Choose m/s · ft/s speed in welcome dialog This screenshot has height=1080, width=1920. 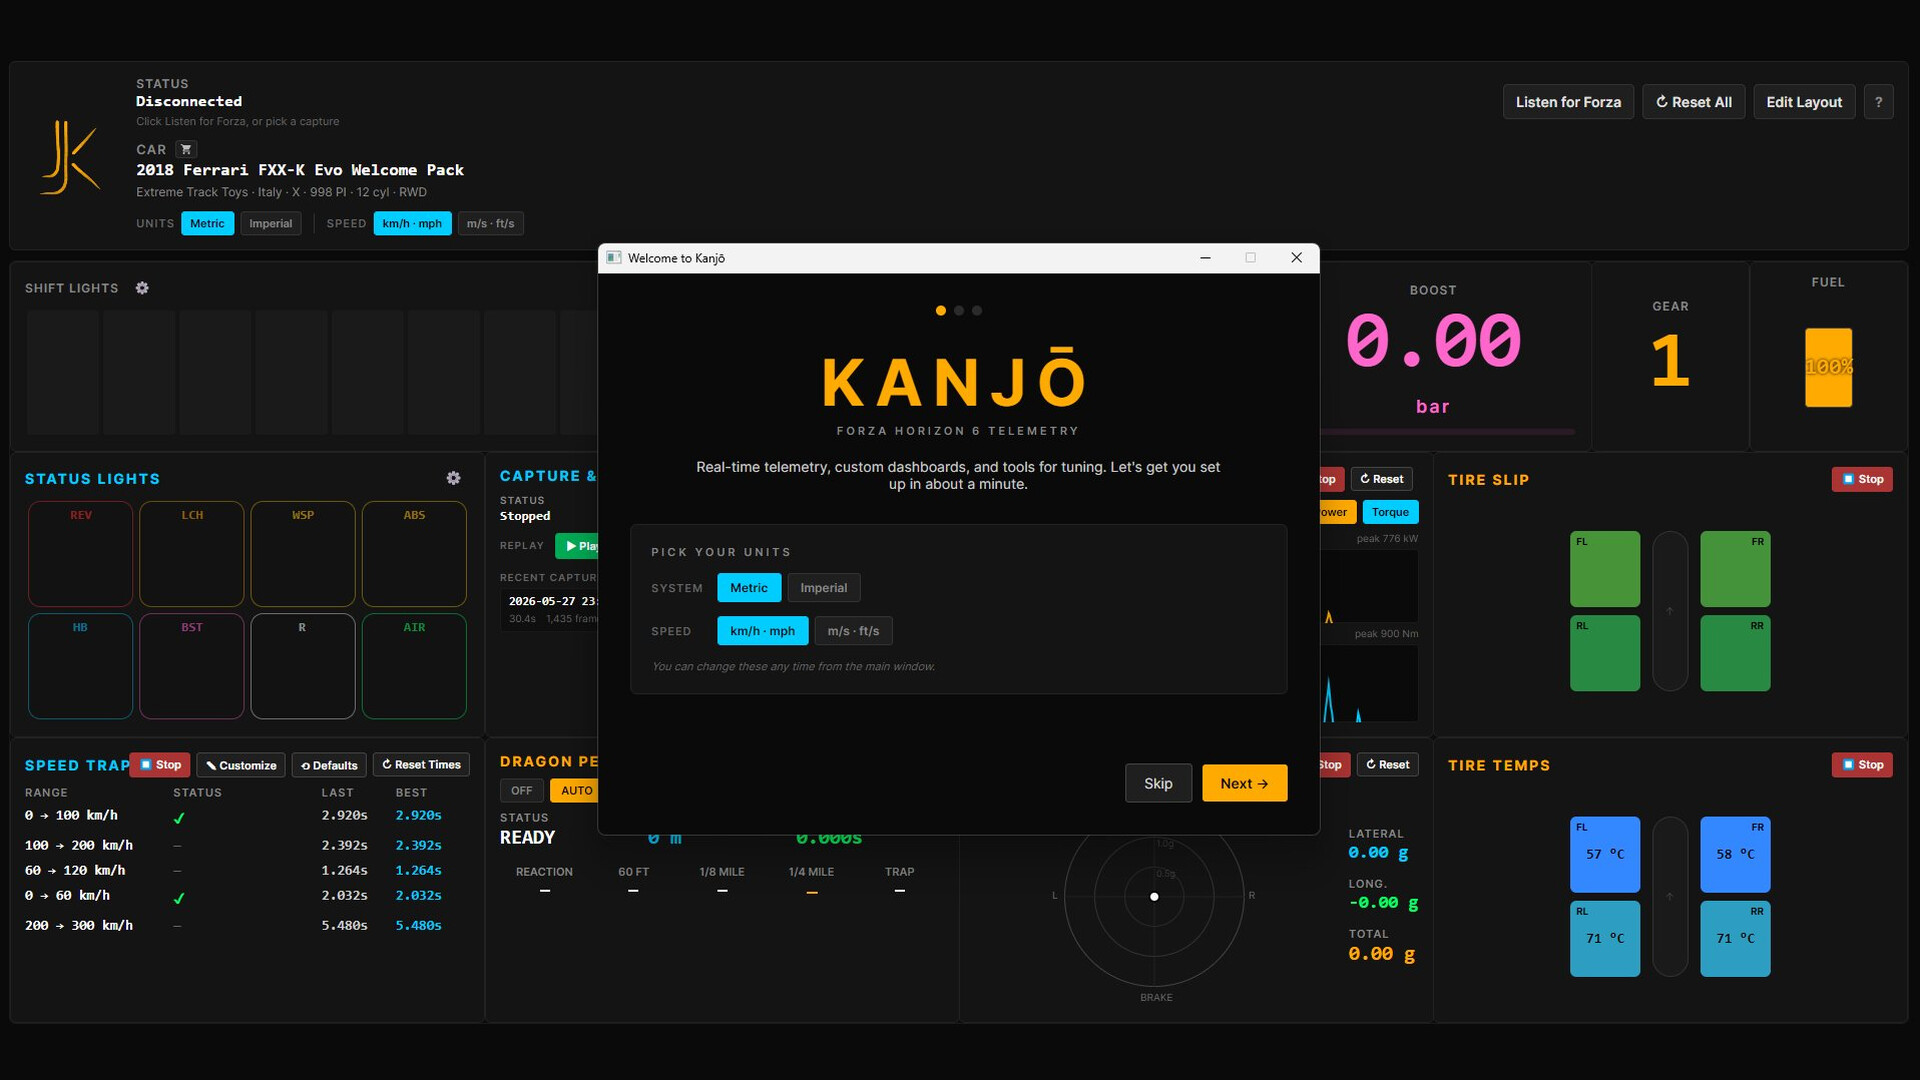click(853, 631)
